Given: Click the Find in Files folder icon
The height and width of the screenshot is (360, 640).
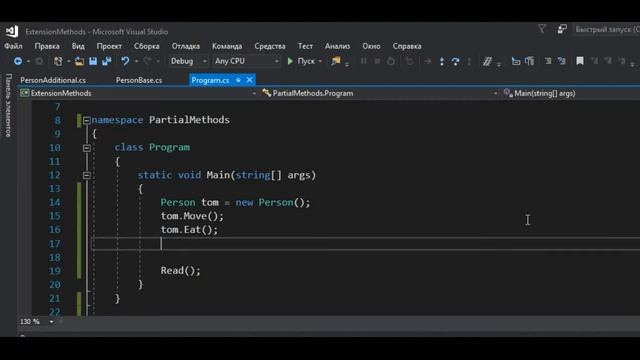Looking at the screenshot, I should (x=336, y=61).
